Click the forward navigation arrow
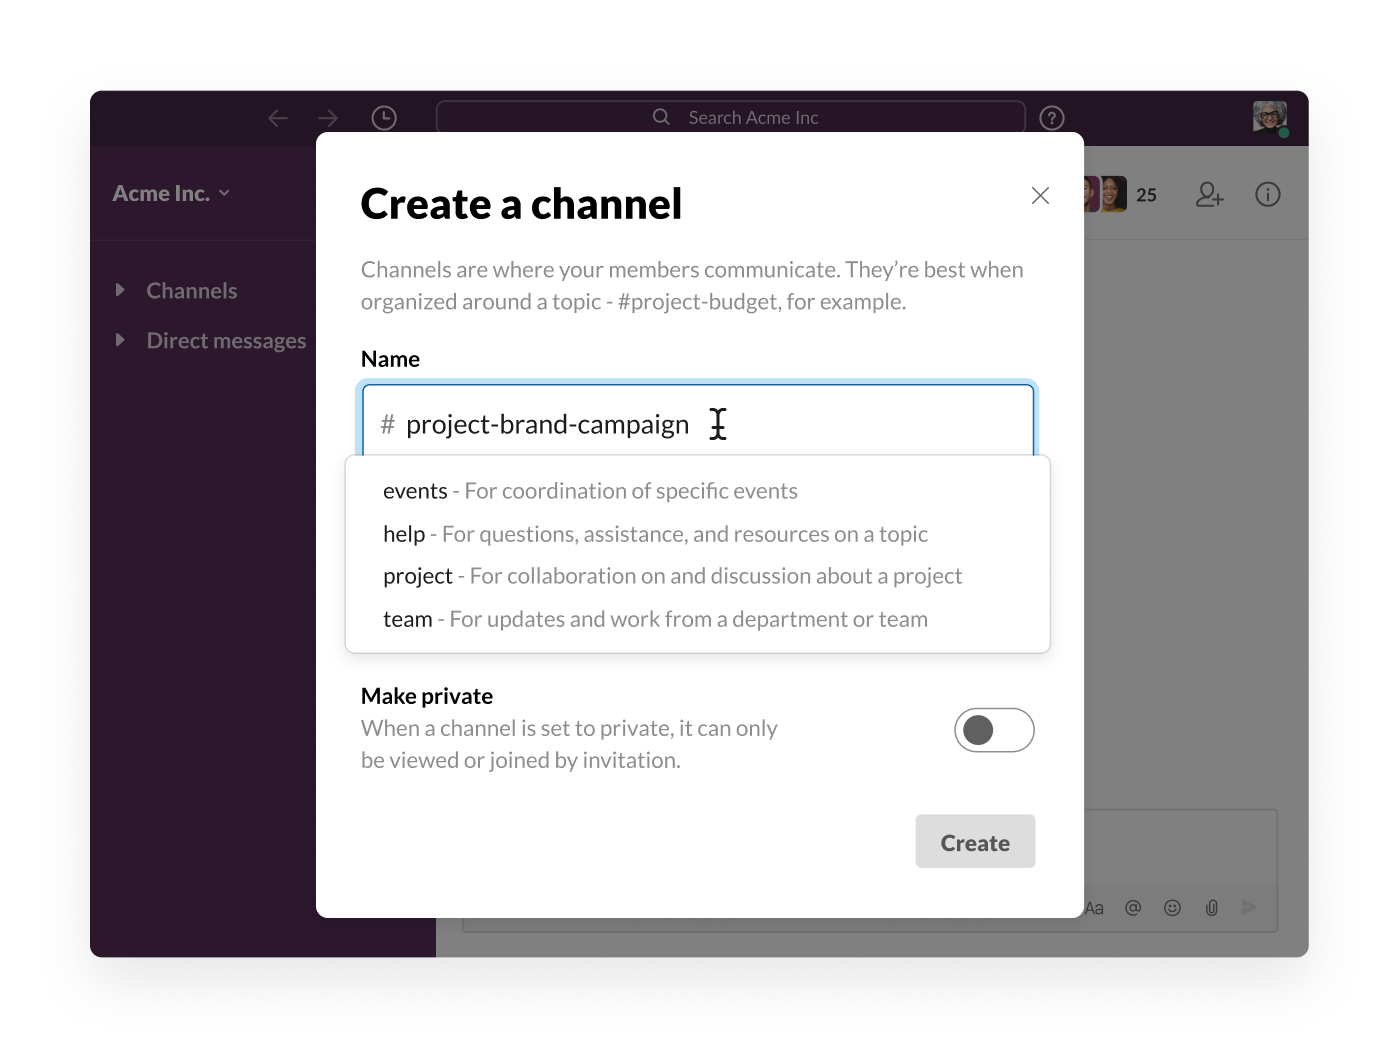Screen dimensions: 1400x1048 click(328, 118)
